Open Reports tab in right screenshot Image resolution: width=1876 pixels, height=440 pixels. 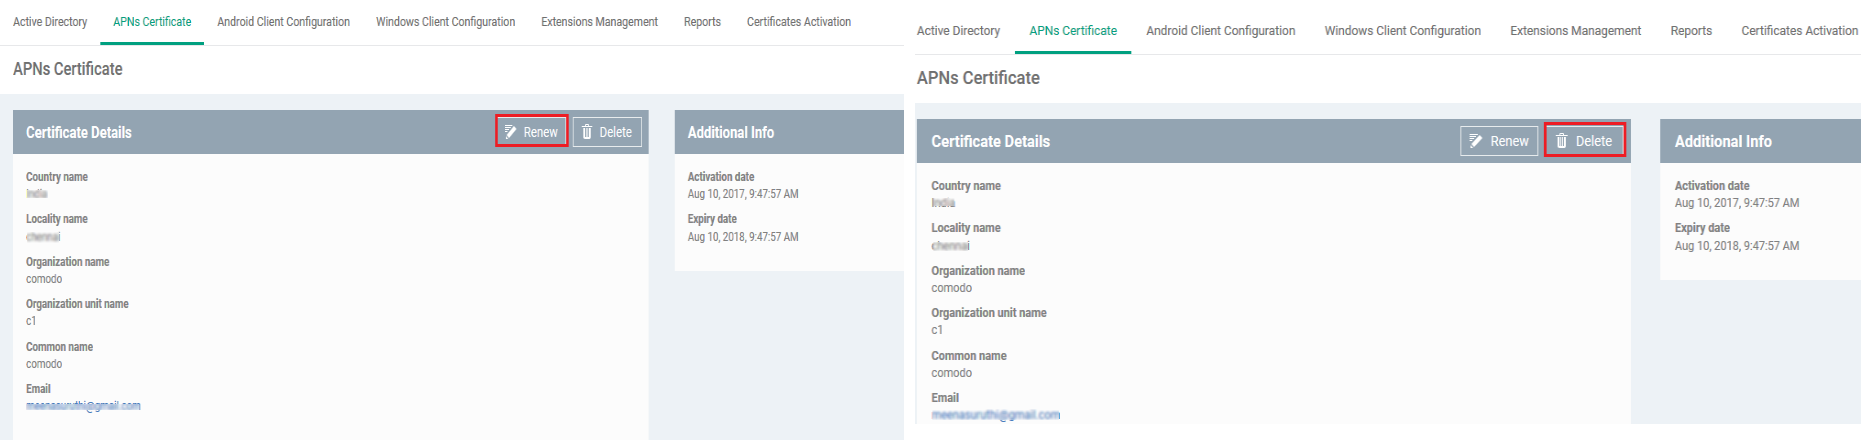click(1691, 31)
